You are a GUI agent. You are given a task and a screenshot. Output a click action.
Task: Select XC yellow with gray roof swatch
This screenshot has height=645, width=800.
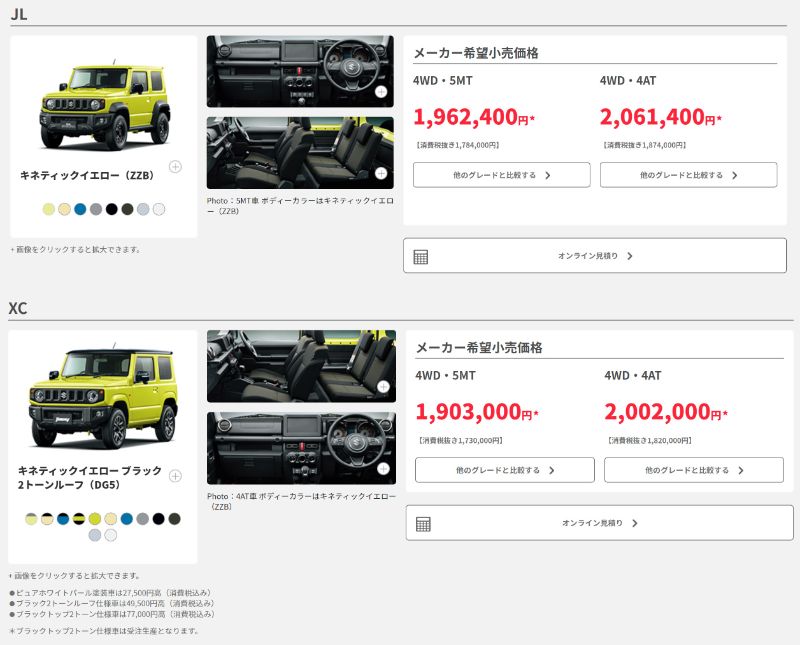[31, 519]
